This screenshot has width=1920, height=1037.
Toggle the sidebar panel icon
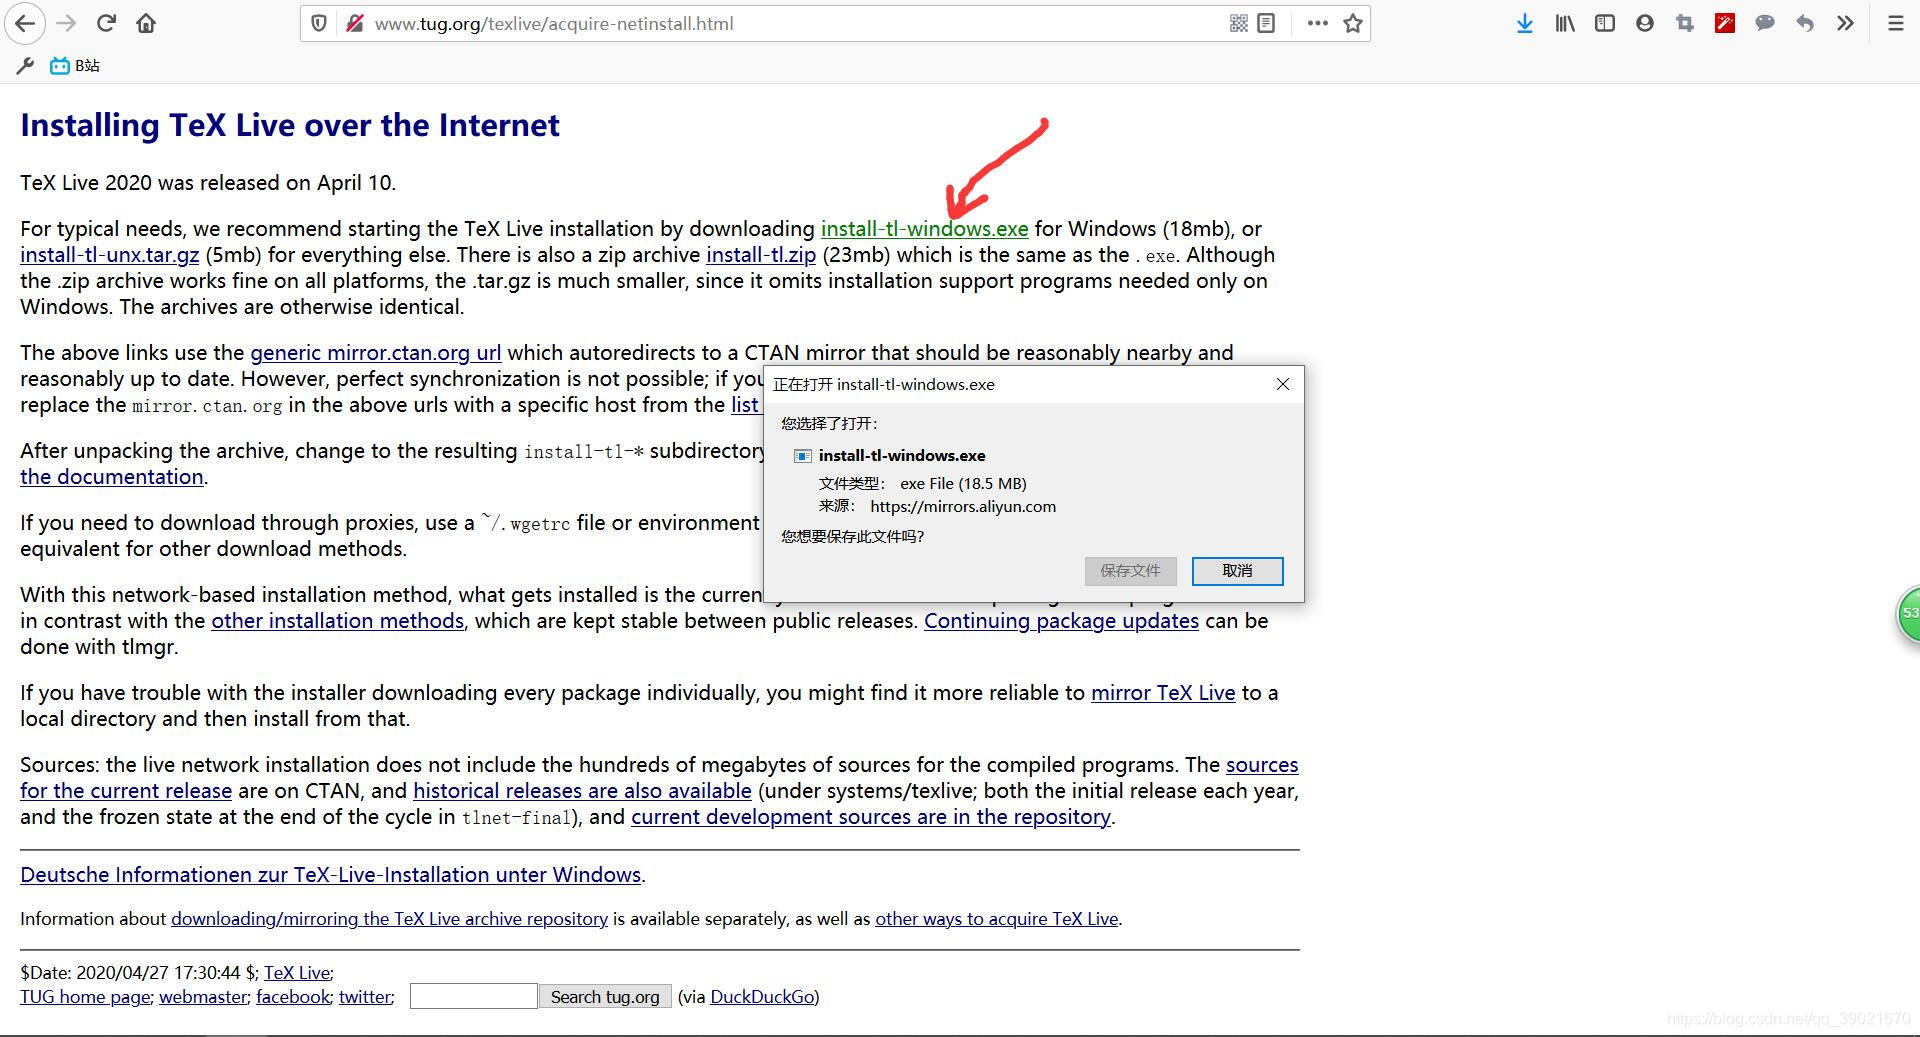pos(1605,23)
